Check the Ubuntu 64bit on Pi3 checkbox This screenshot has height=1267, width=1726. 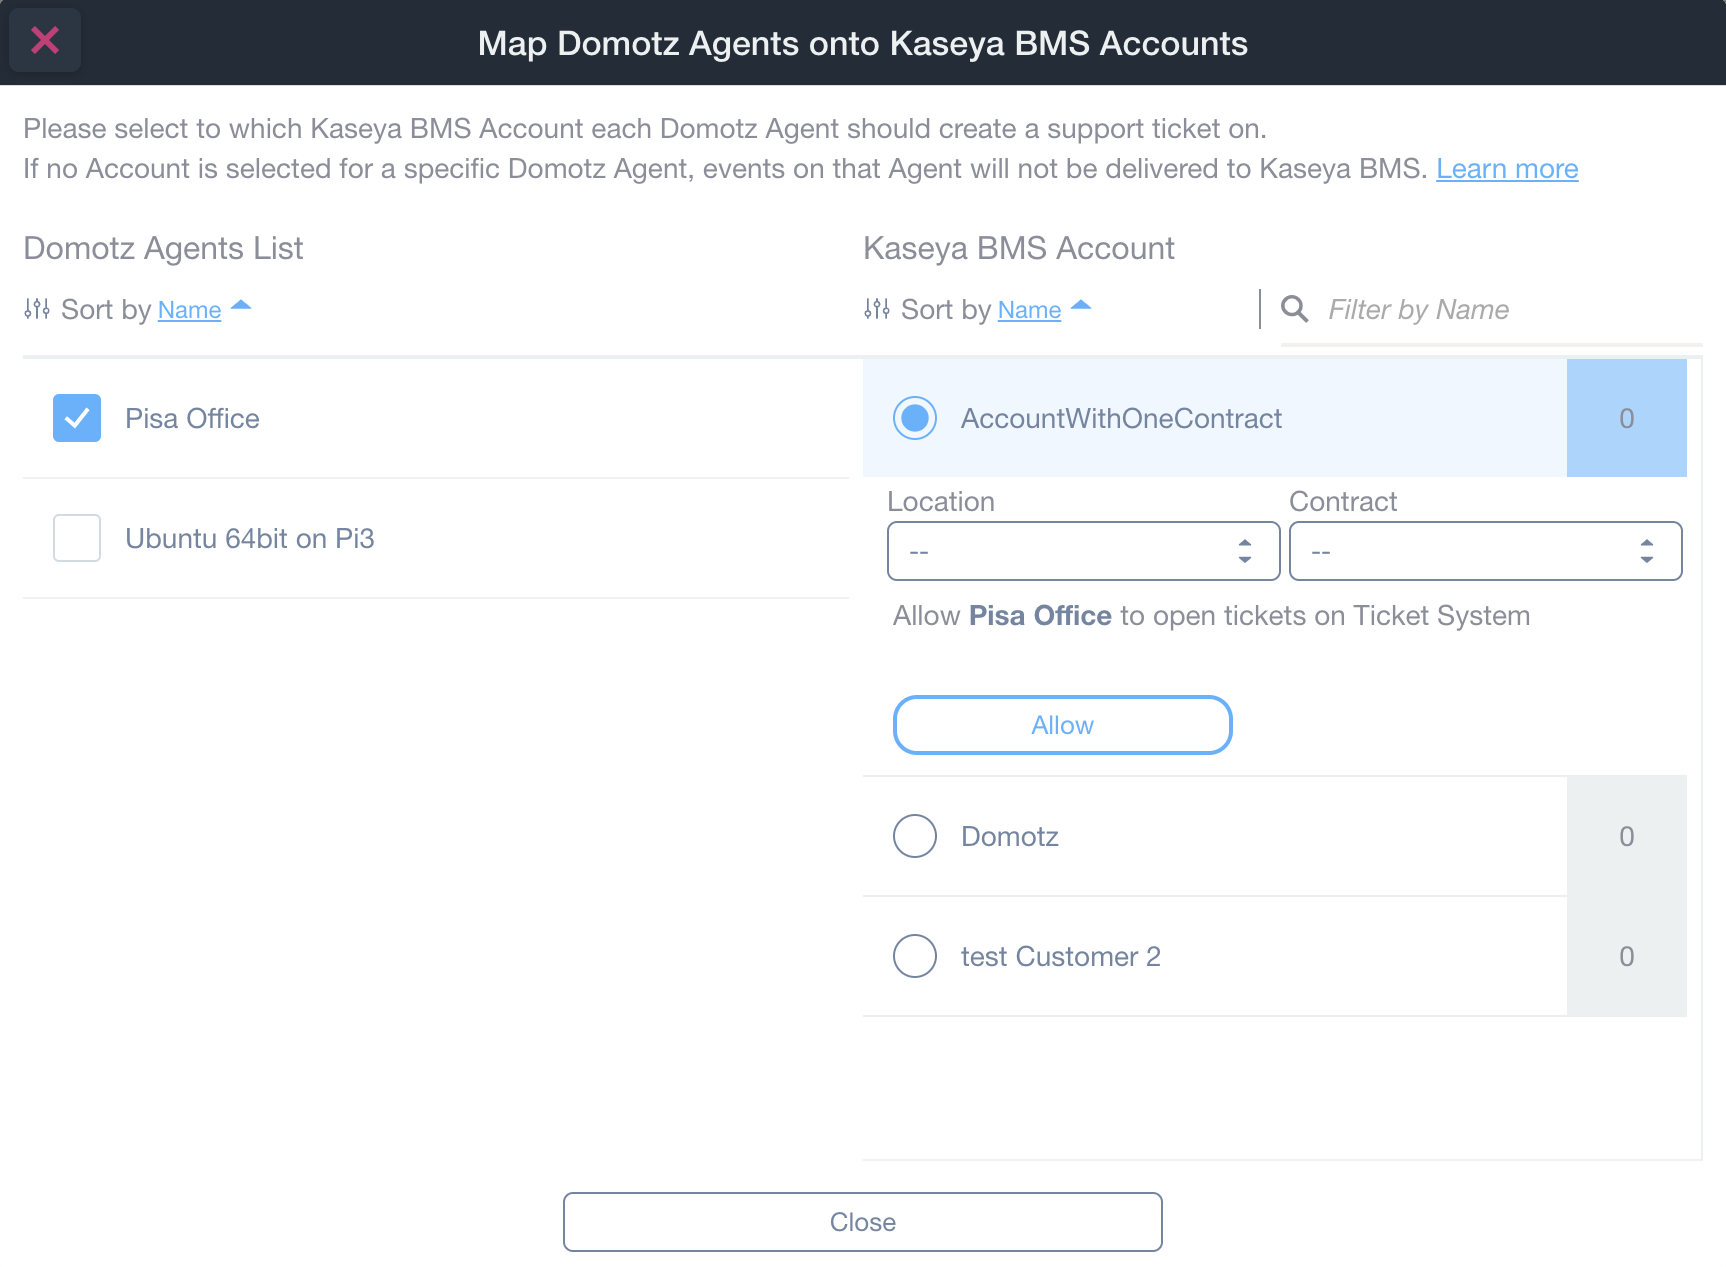[77, 538]
